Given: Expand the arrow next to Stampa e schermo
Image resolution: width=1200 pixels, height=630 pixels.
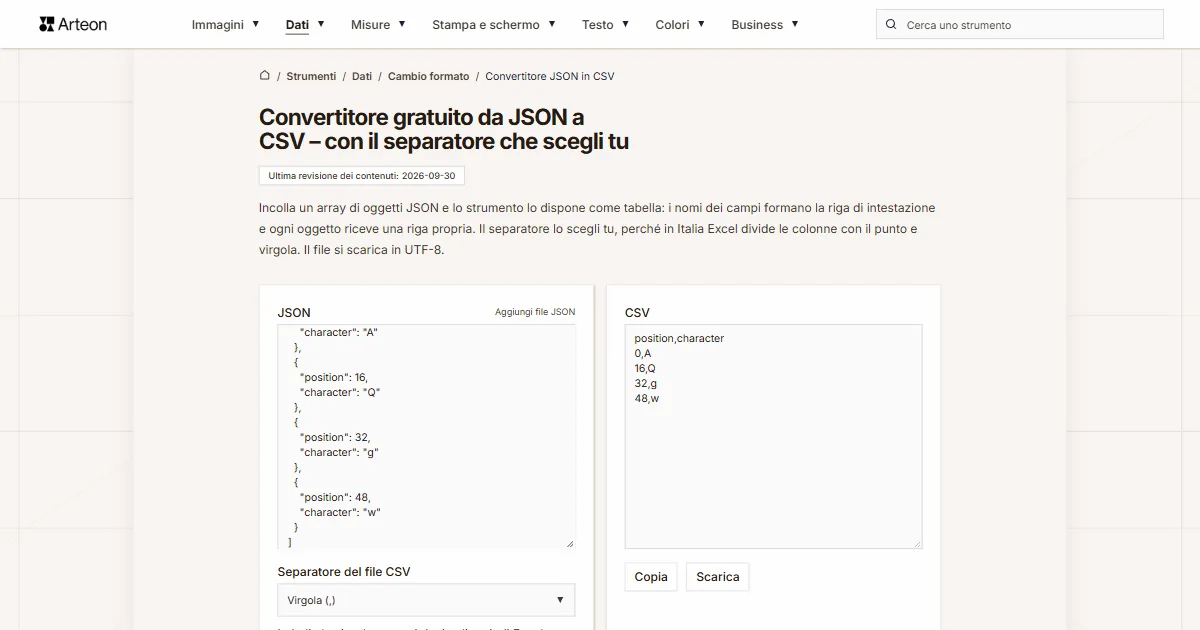Looking at the screenshot, I should click(552, 24).
